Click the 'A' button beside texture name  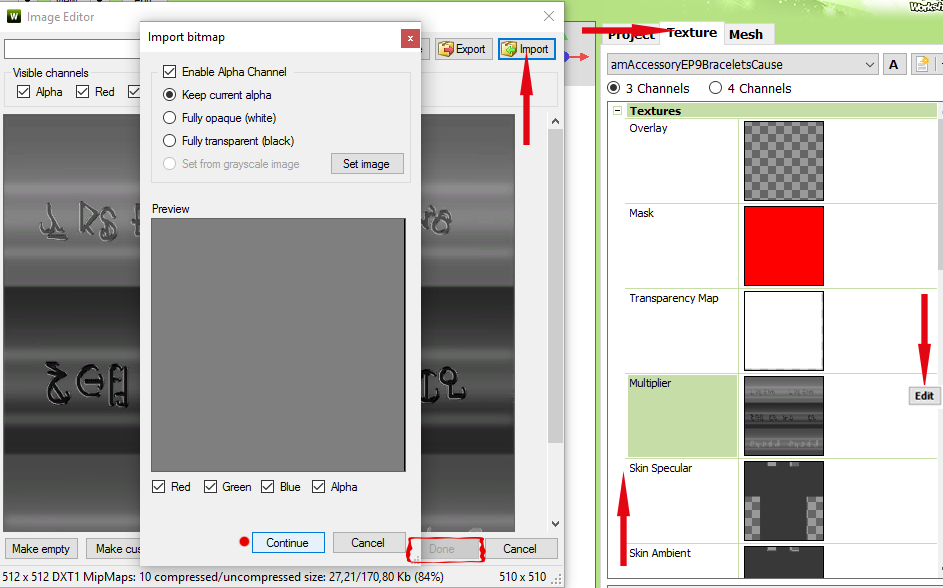click(893, 65)
